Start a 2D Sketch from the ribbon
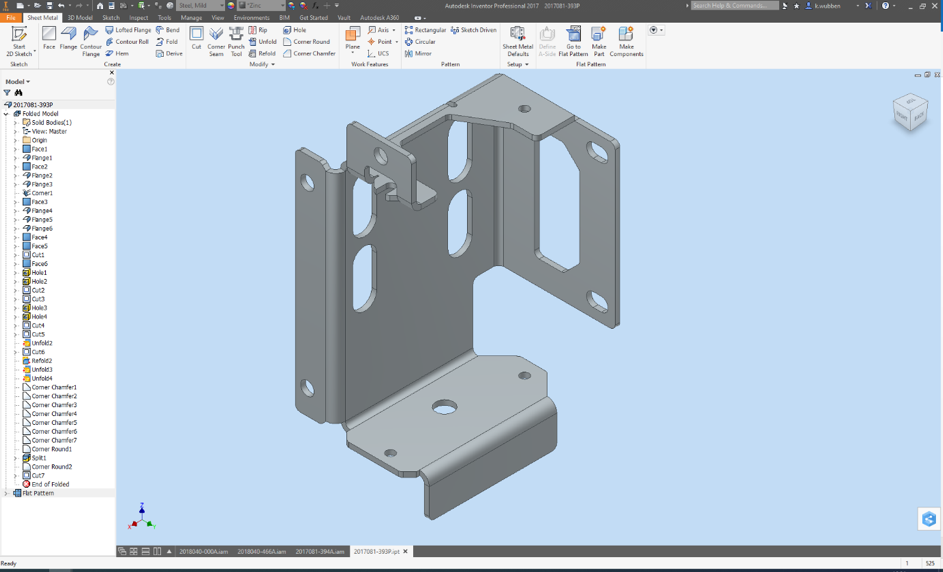Screen dimensions: 943x572 (19, 40)
